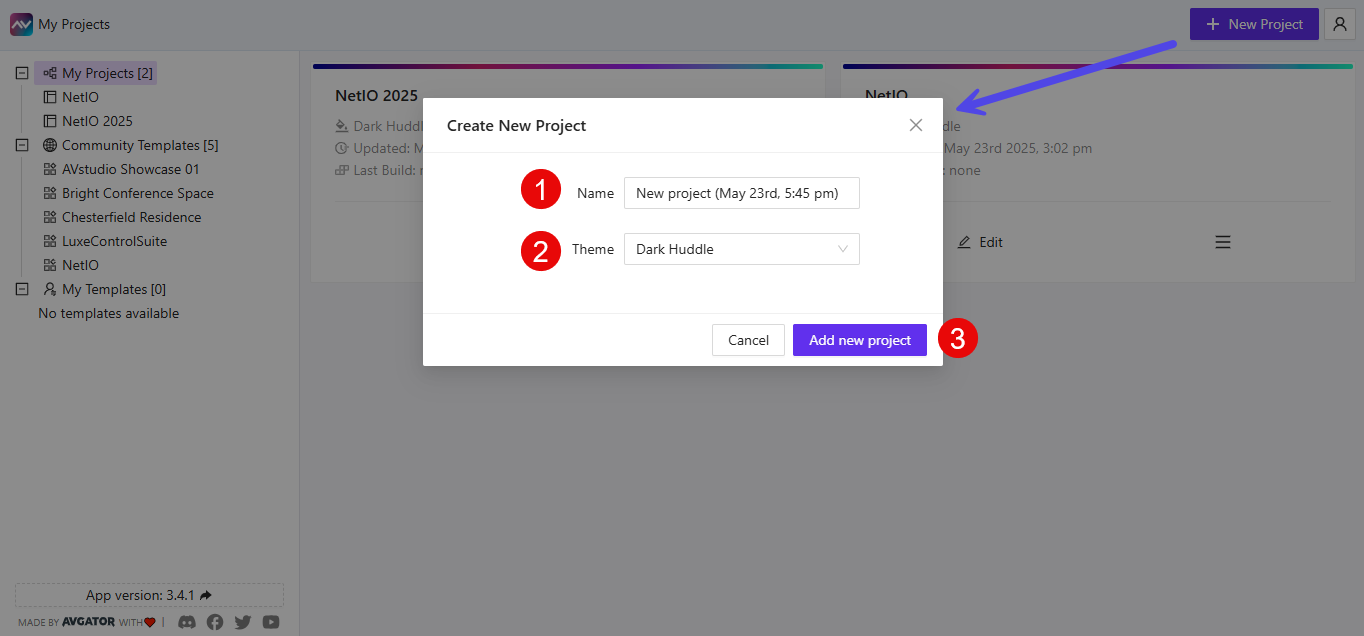The width and height of the screenshot is (1364, 636).
Task: Click the Twitter icon in the footer
Action: click(x=242, y=622)
